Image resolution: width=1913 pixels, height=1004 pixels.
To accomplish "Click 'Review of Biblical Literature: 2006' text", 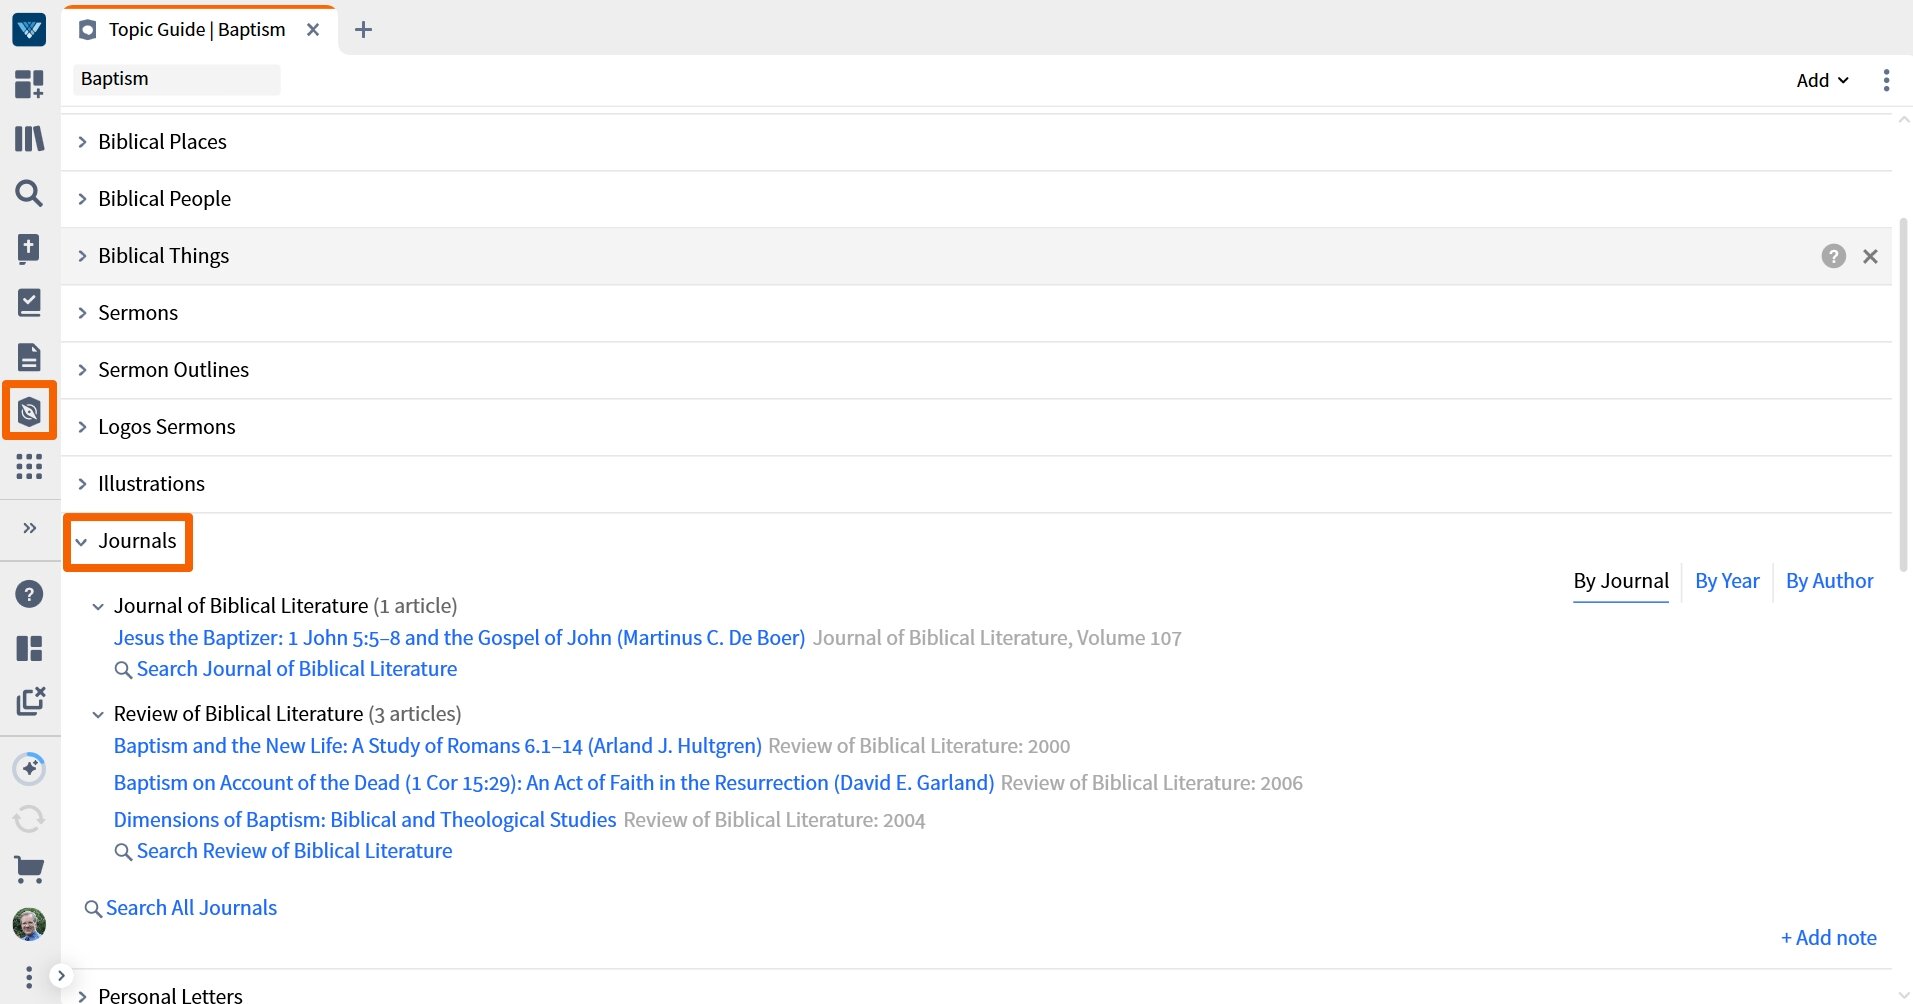I will [1152, 783].
